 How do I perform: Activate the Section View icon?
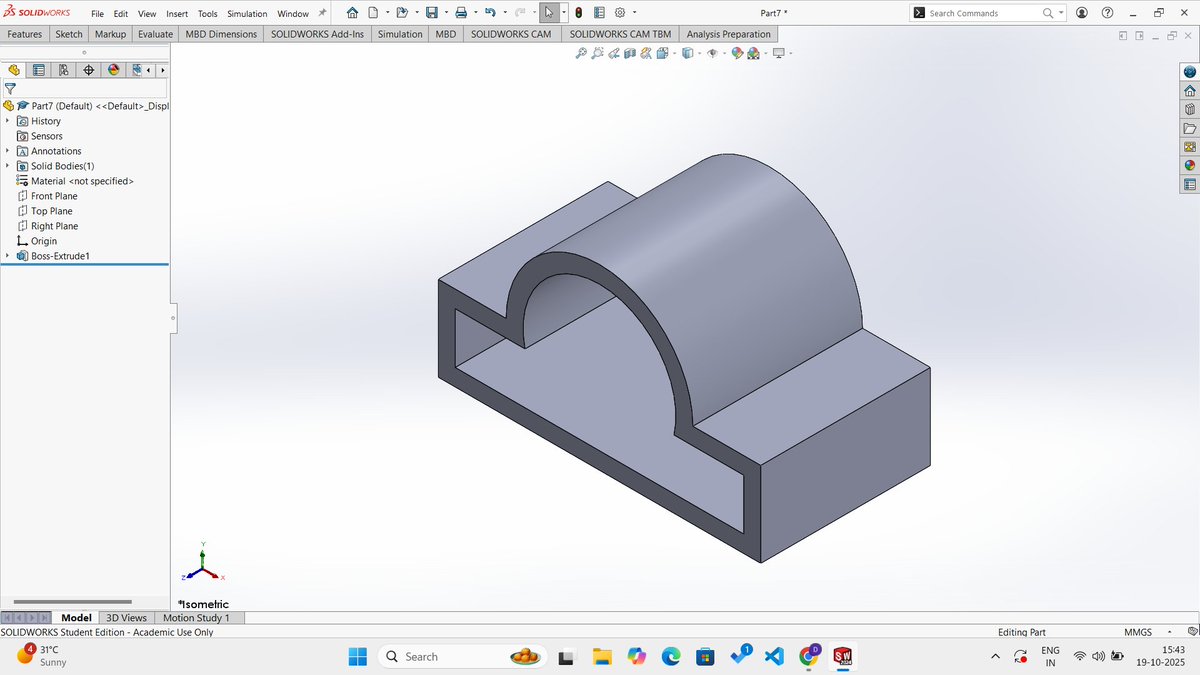tap(629, 53)
